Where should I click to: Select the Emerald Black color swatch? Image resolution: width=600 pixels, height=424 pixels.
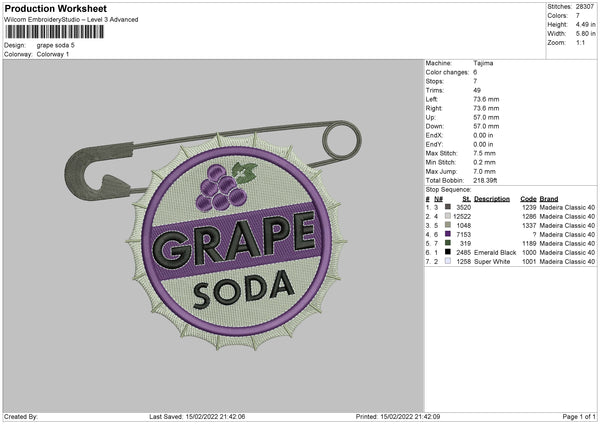click(448, 252)
